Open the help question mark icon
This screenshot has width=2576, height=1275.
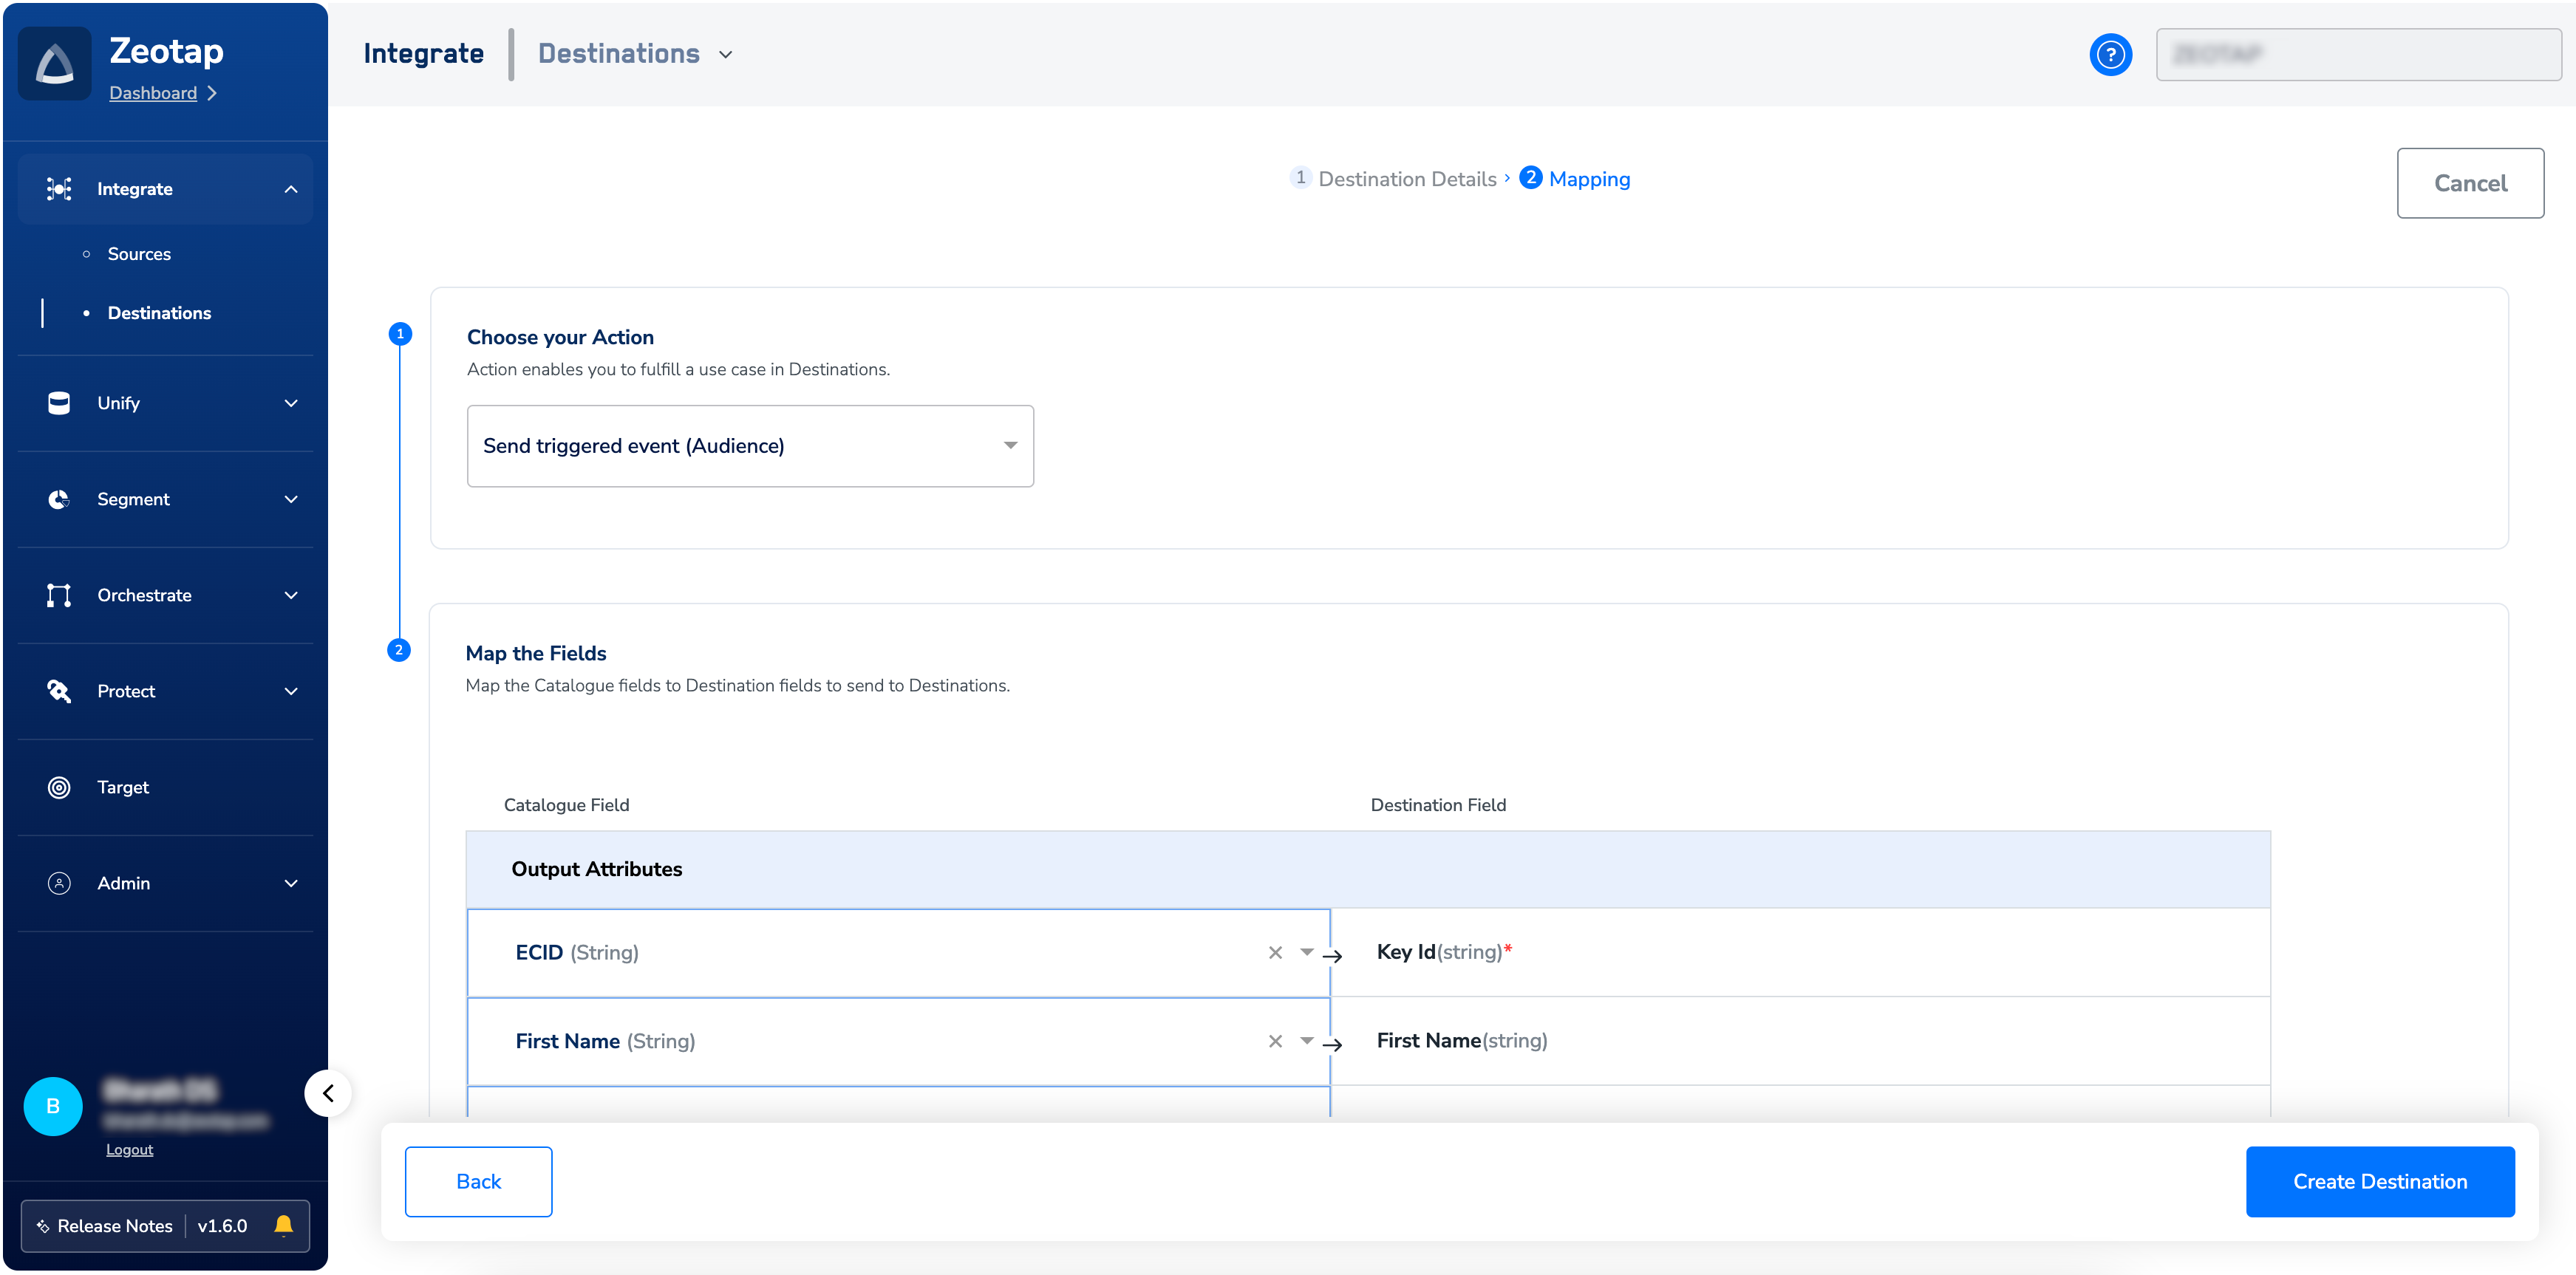[2110, 54]
